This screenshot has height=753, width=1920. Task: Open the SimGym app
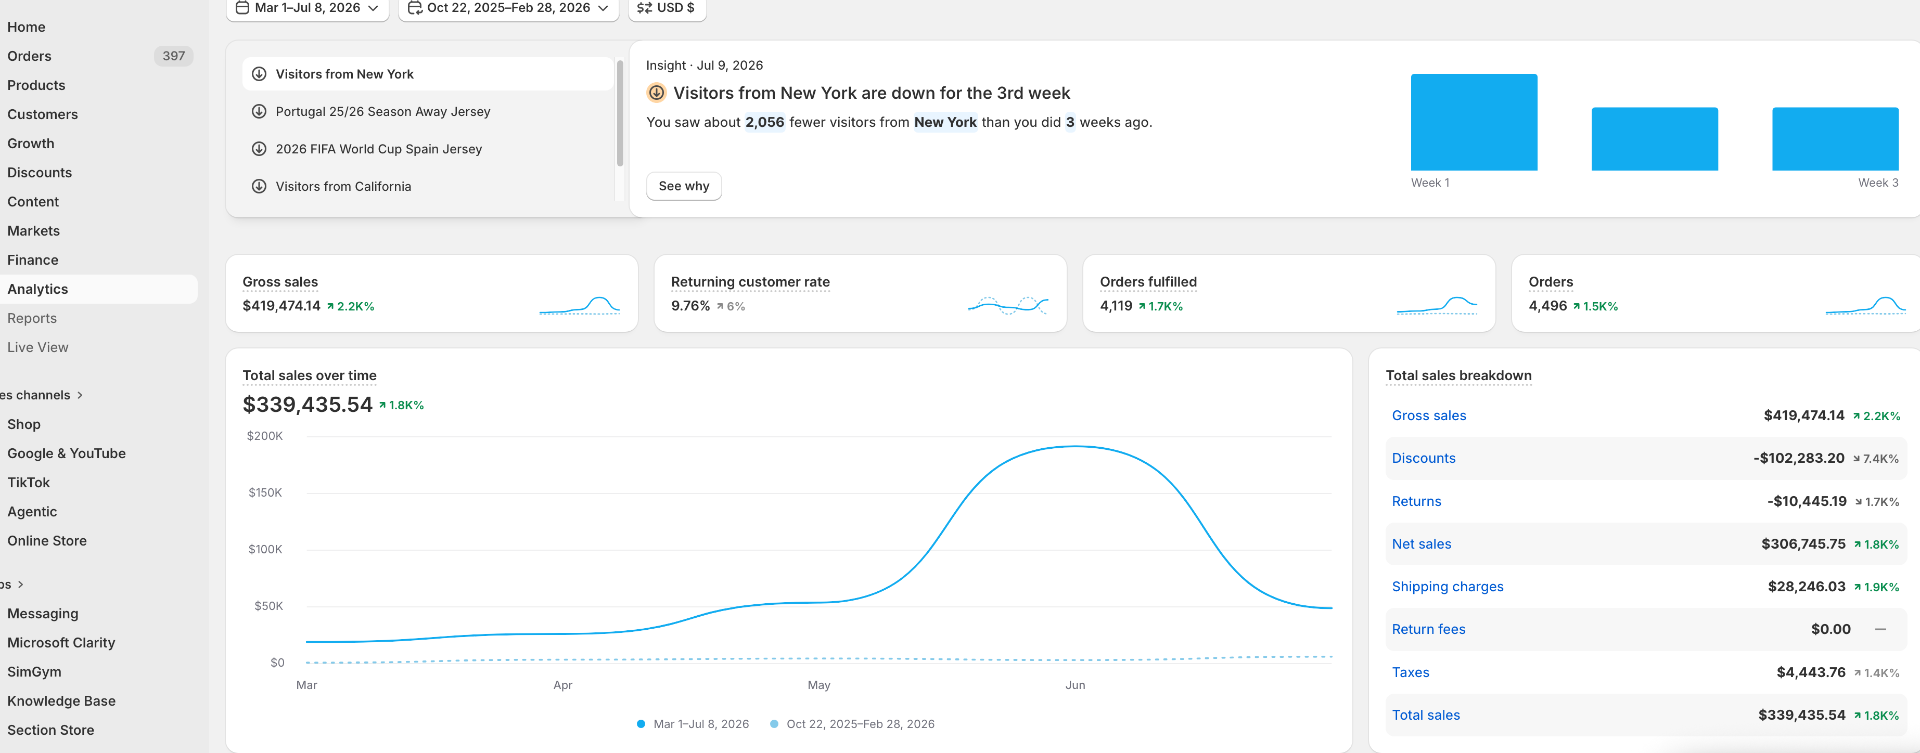point(34,671)
